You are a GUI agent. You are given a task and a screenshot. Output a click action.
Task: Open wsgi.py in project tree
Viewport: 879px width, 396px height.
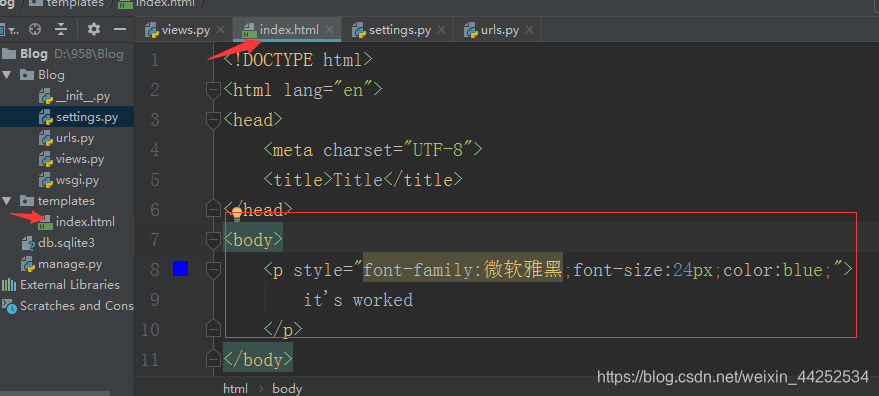pos(69,180)
